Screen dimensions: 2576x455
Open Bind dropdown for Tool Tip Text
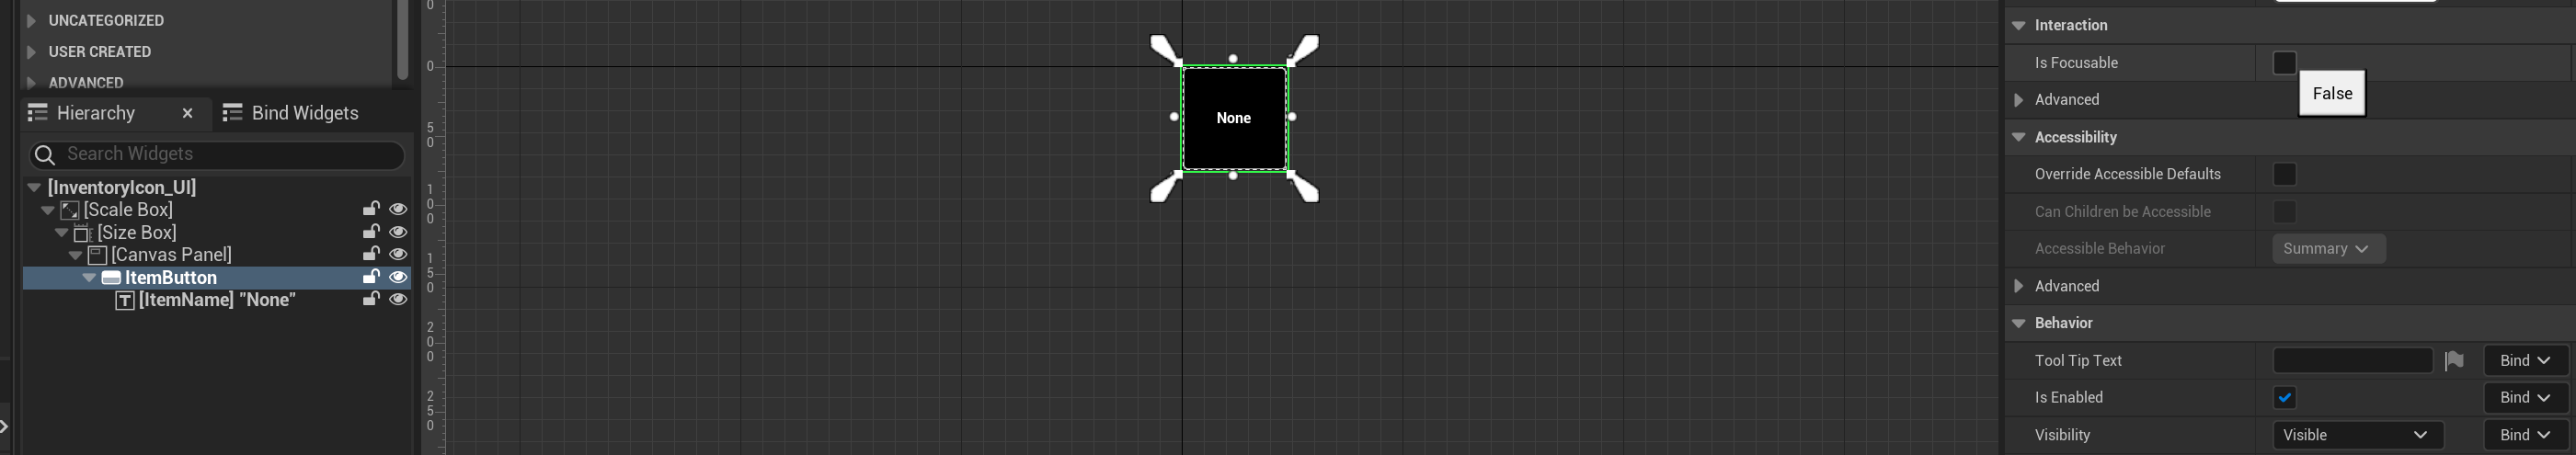(2525, 360)
